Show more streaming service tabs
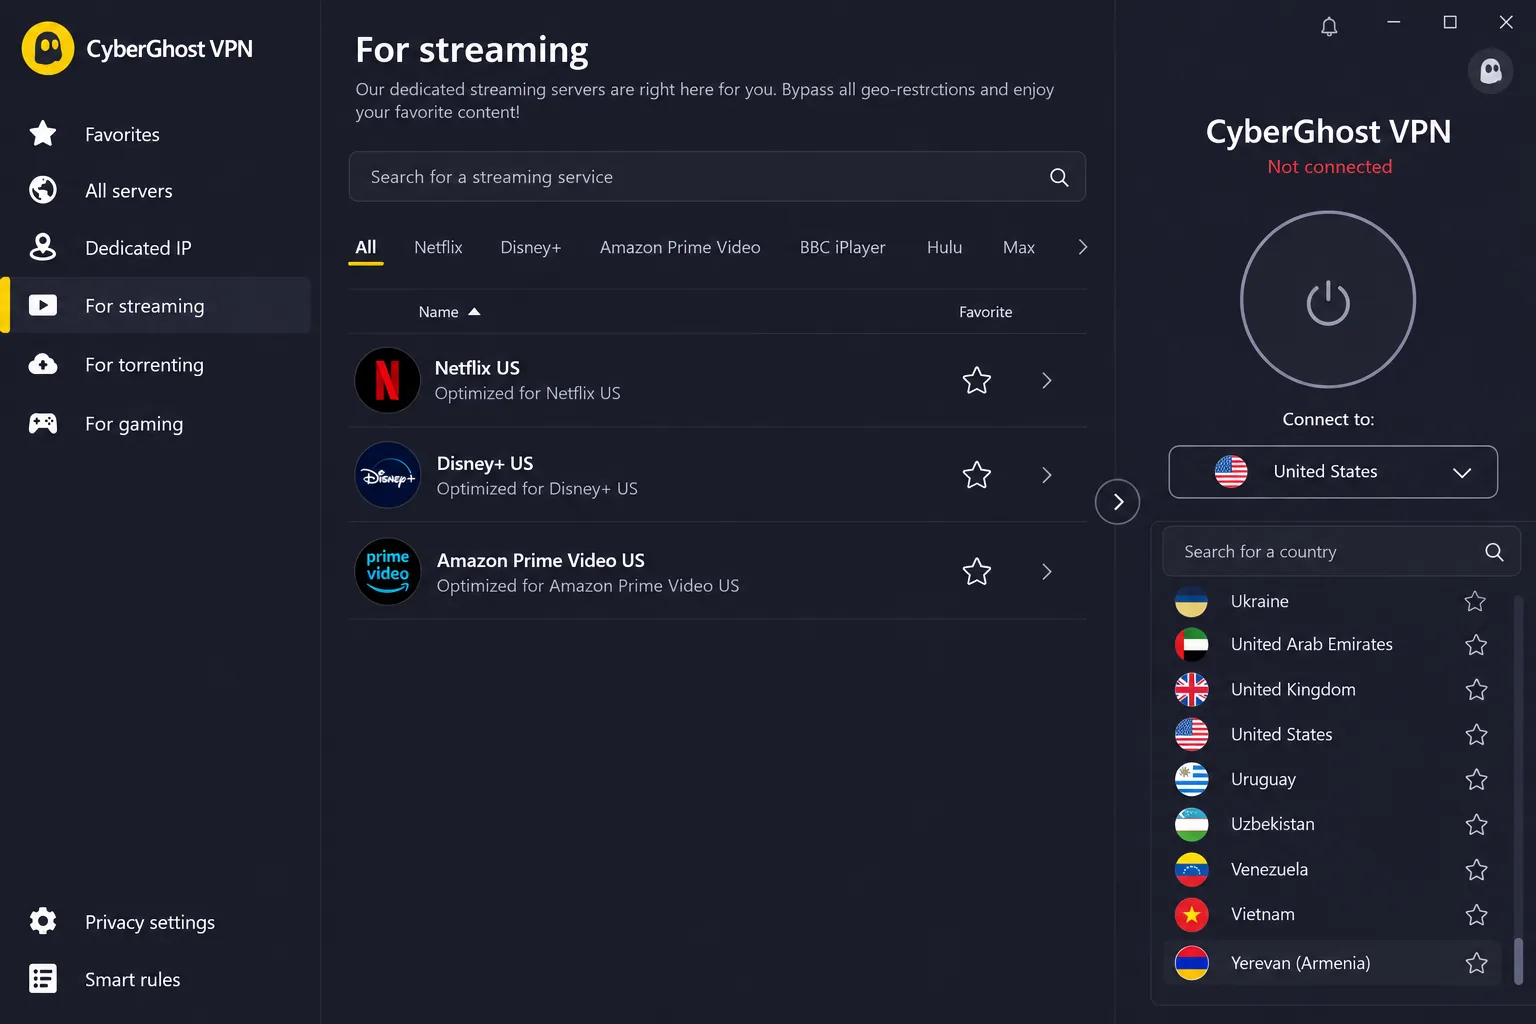1536x1024 pixels. click(x=1082, y=247)
